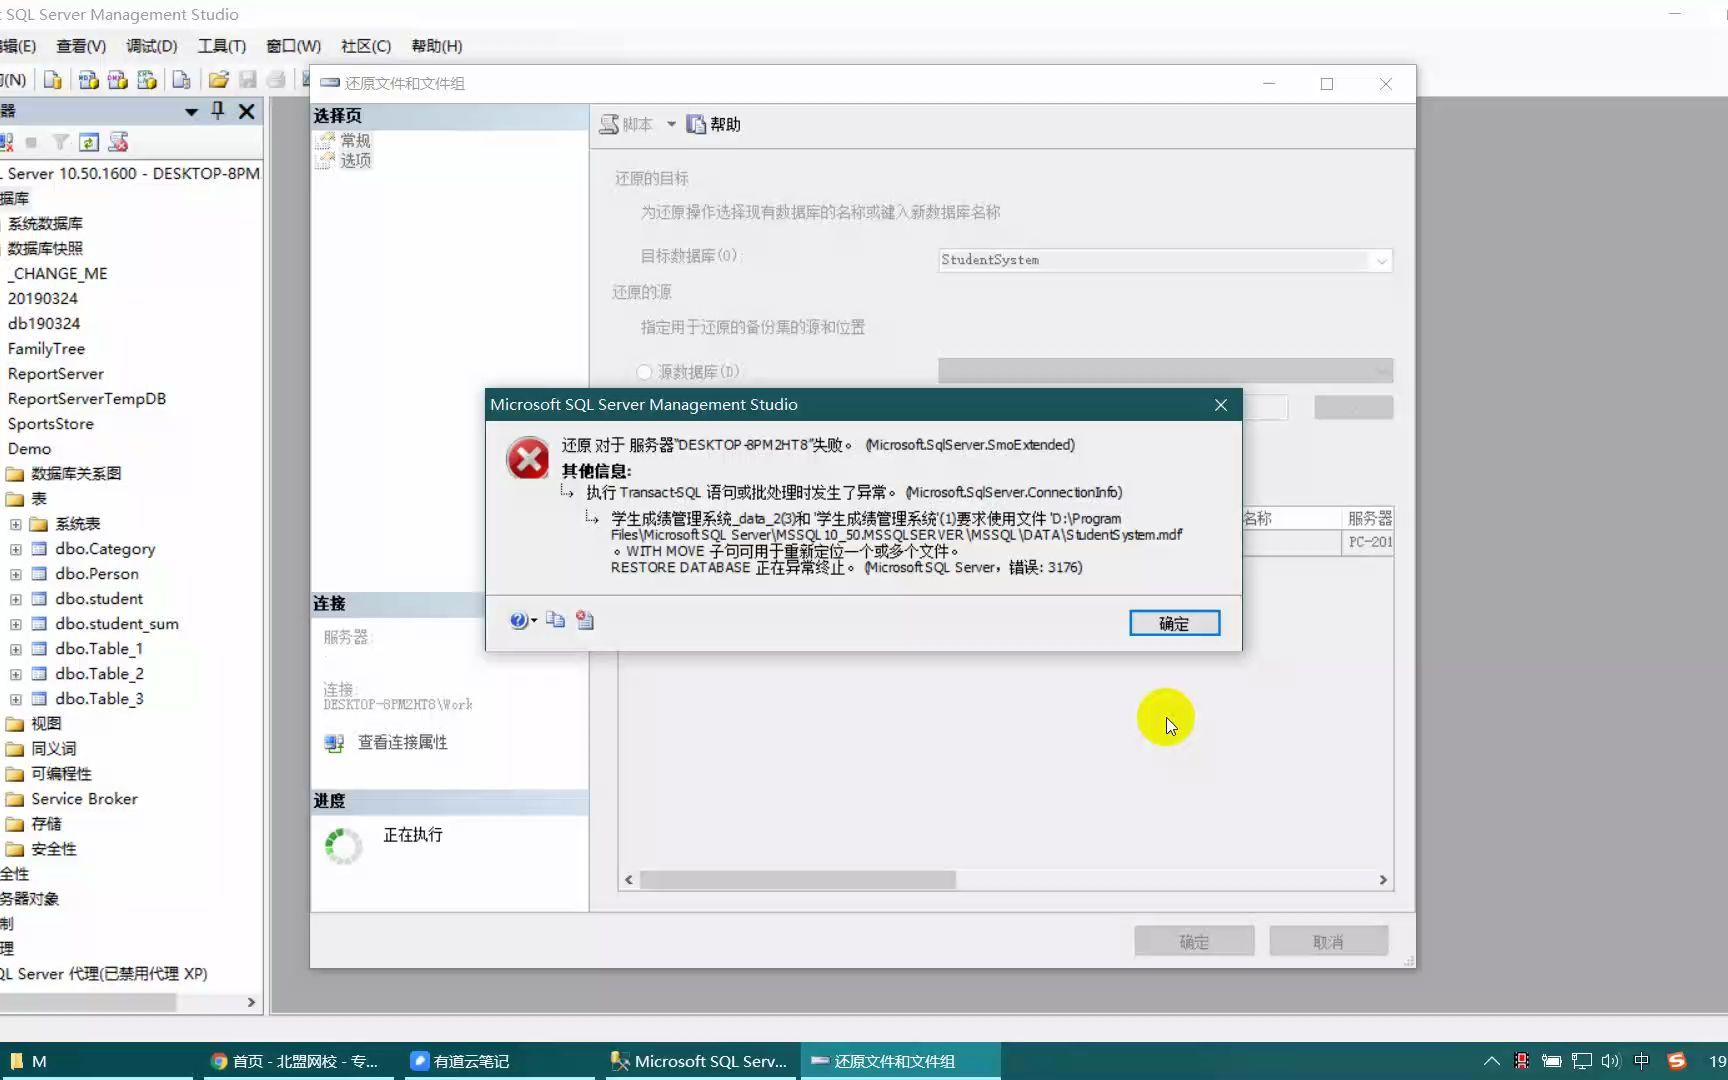Expand the dbo.Person table node
This screenshot has width=1728, height=1080.
[15, 574]
